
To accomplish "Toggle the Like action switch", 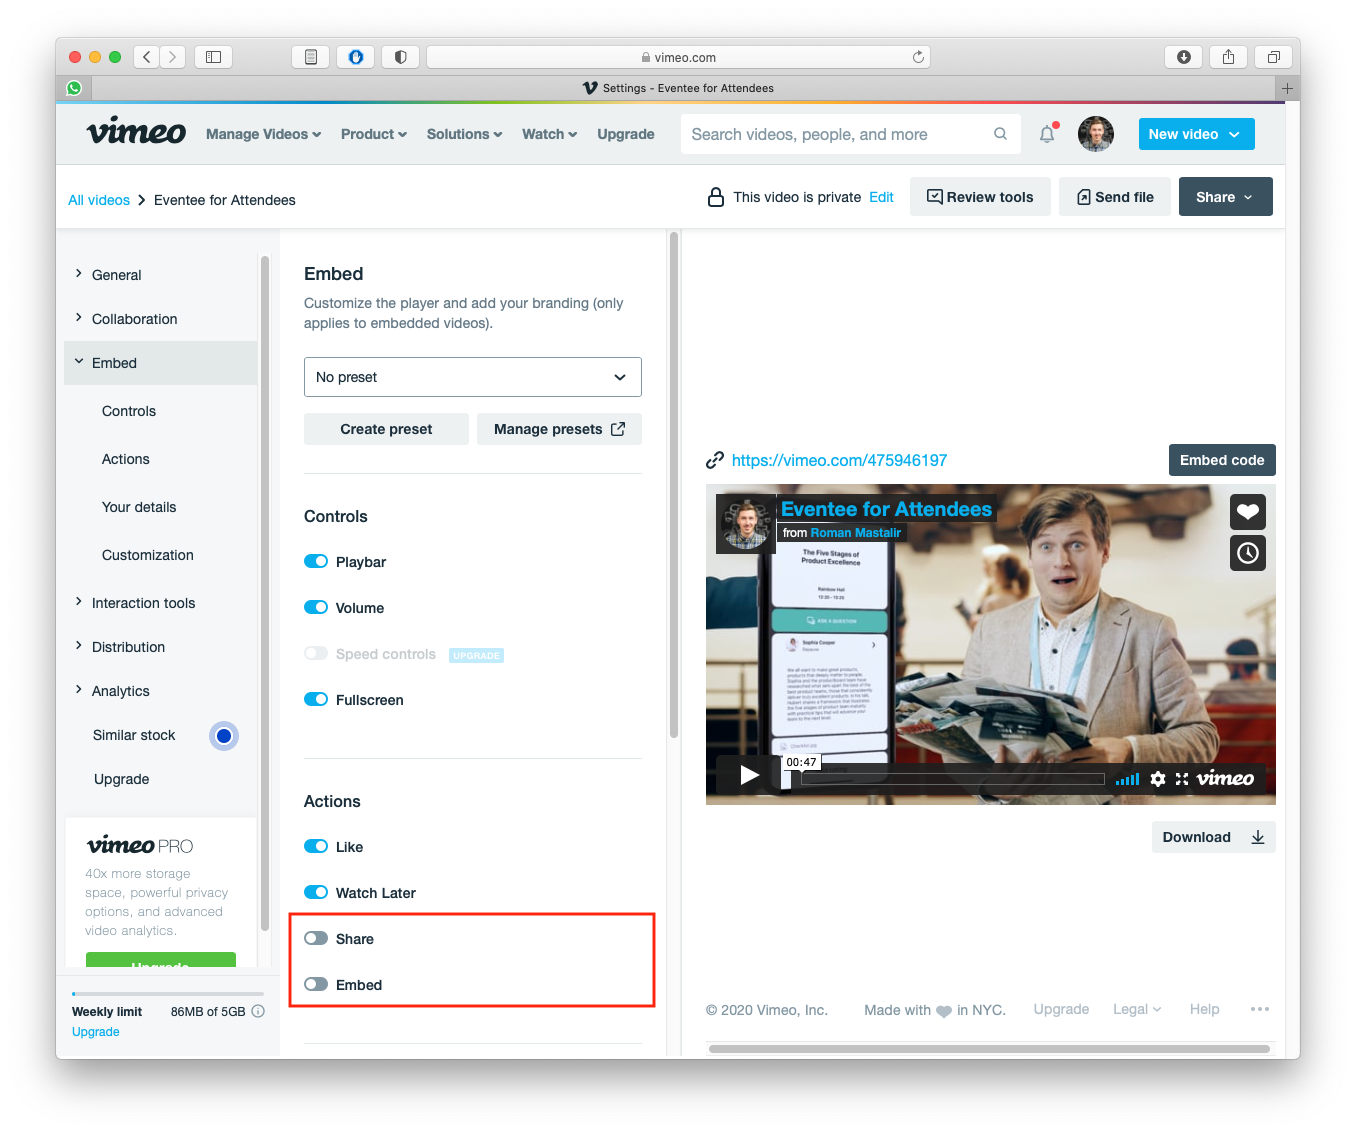I will 316,846.
